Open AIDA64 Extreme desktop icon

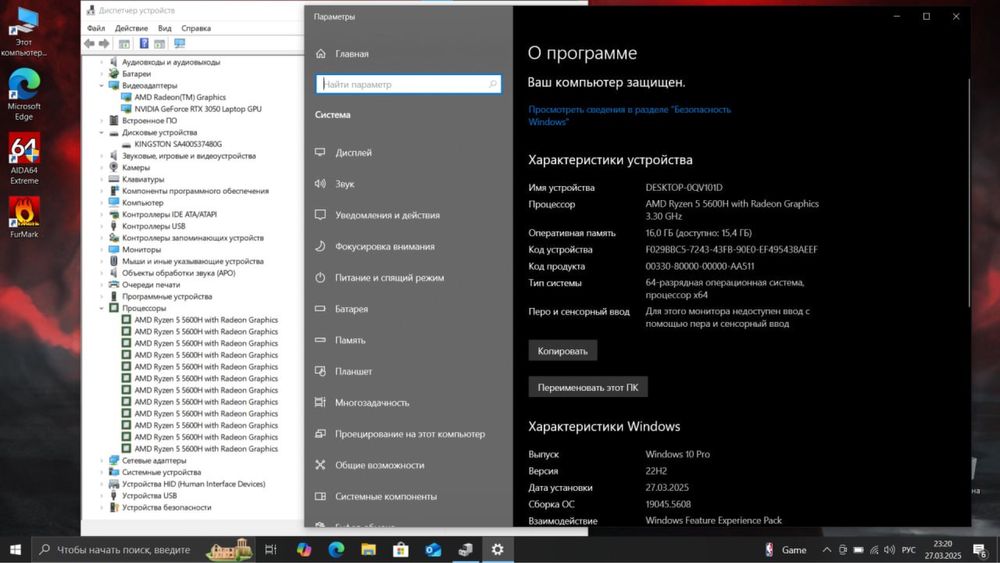(x=24, y=158)
